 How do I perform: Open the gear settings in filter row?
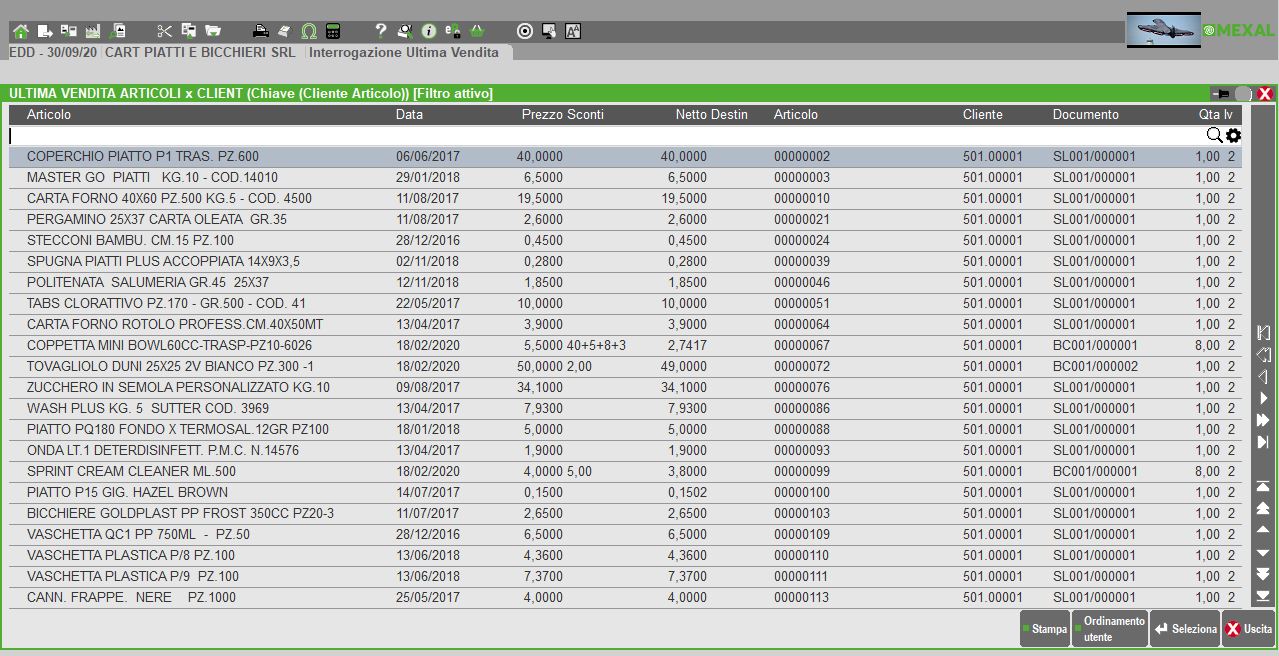pyautogui.click(x=1234, y=136)
